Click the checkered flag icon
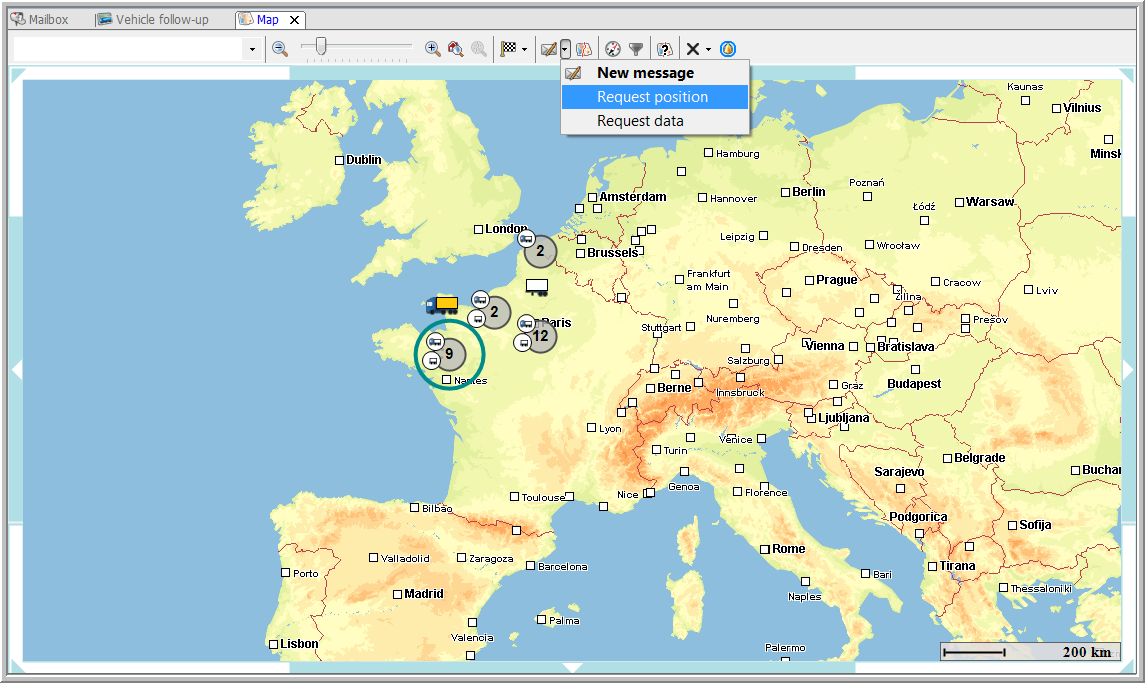Screen dimensions: 1145x683 click(509, 48)
